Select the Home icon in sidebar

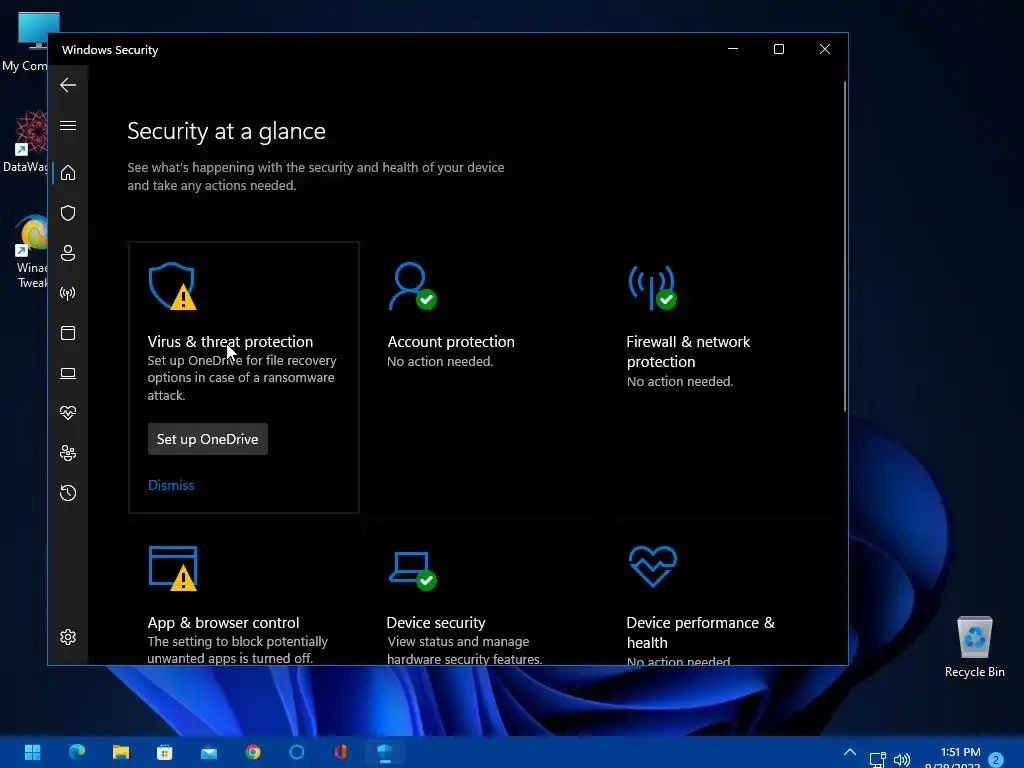click(x=68, y=173)
